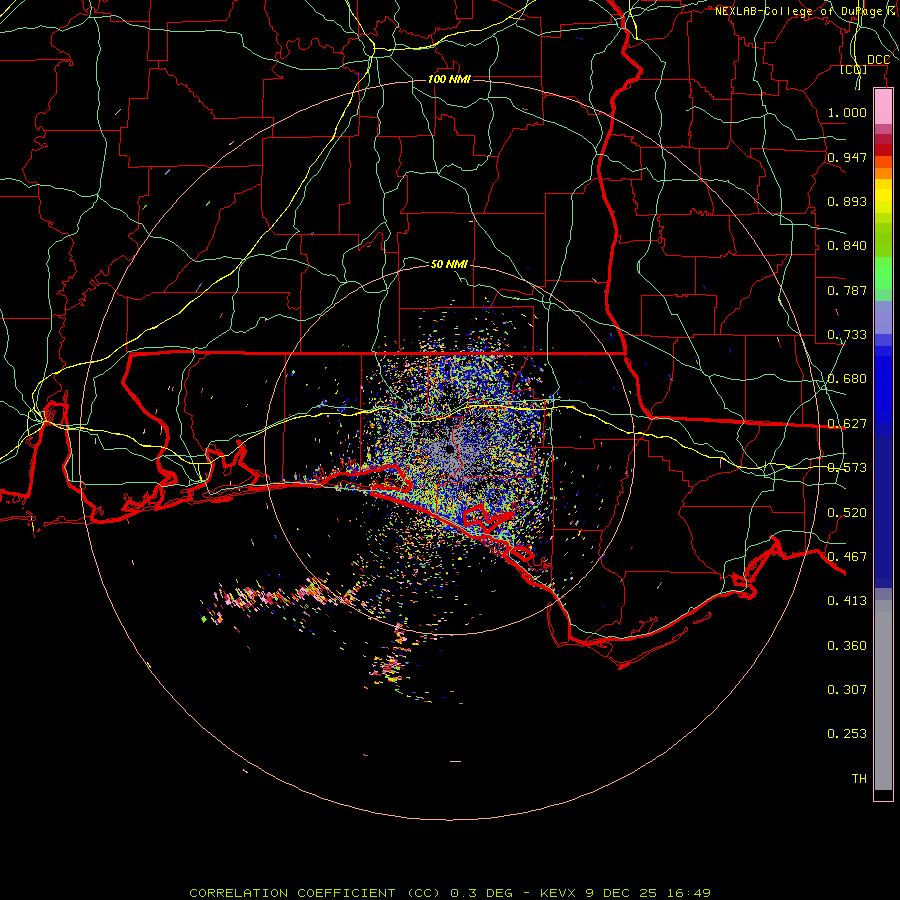Viewport: 900px width, 900px height.
Task: Click the 50 NMI range ring label
Action: [449, 264]
